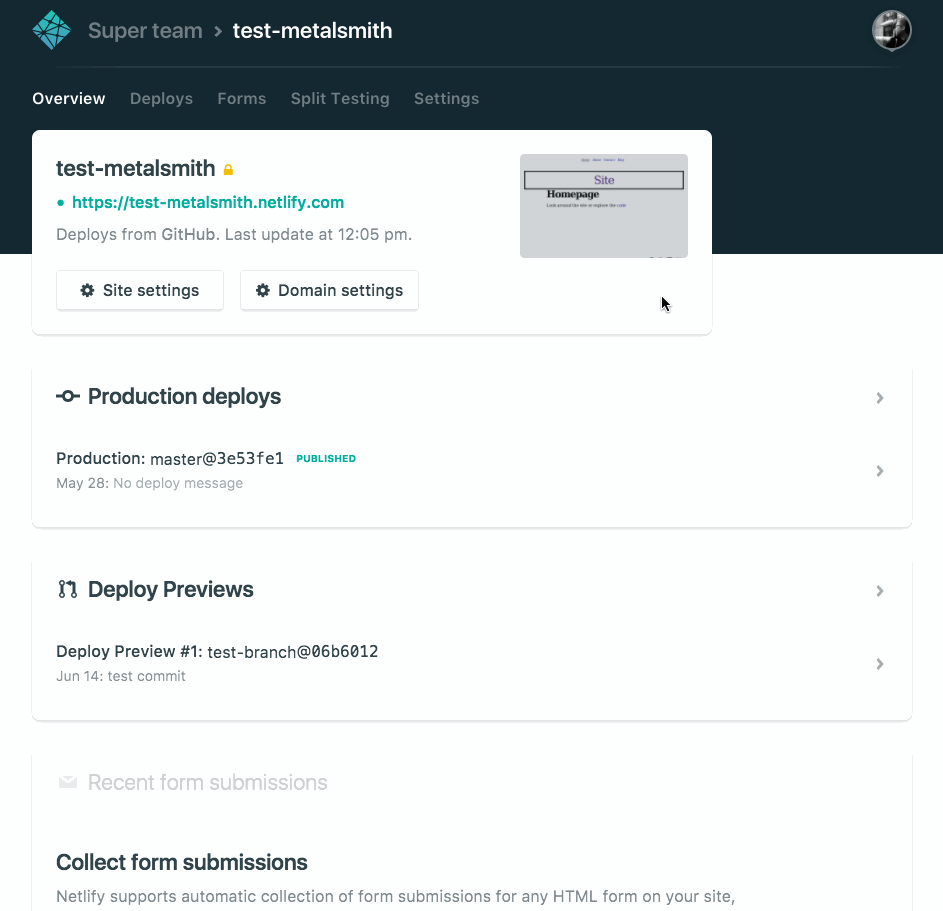Click the yellow lock icon beside test-metalsmith
The width and height of the screenshot is (943, 911).
[x=228, y=170]
